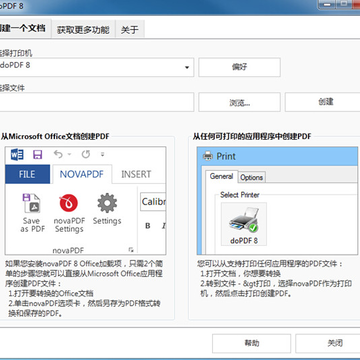Image resolution: width=360 pixels, height=360 pixels.
Task: Click the file path input field
Action: (97, 102)
